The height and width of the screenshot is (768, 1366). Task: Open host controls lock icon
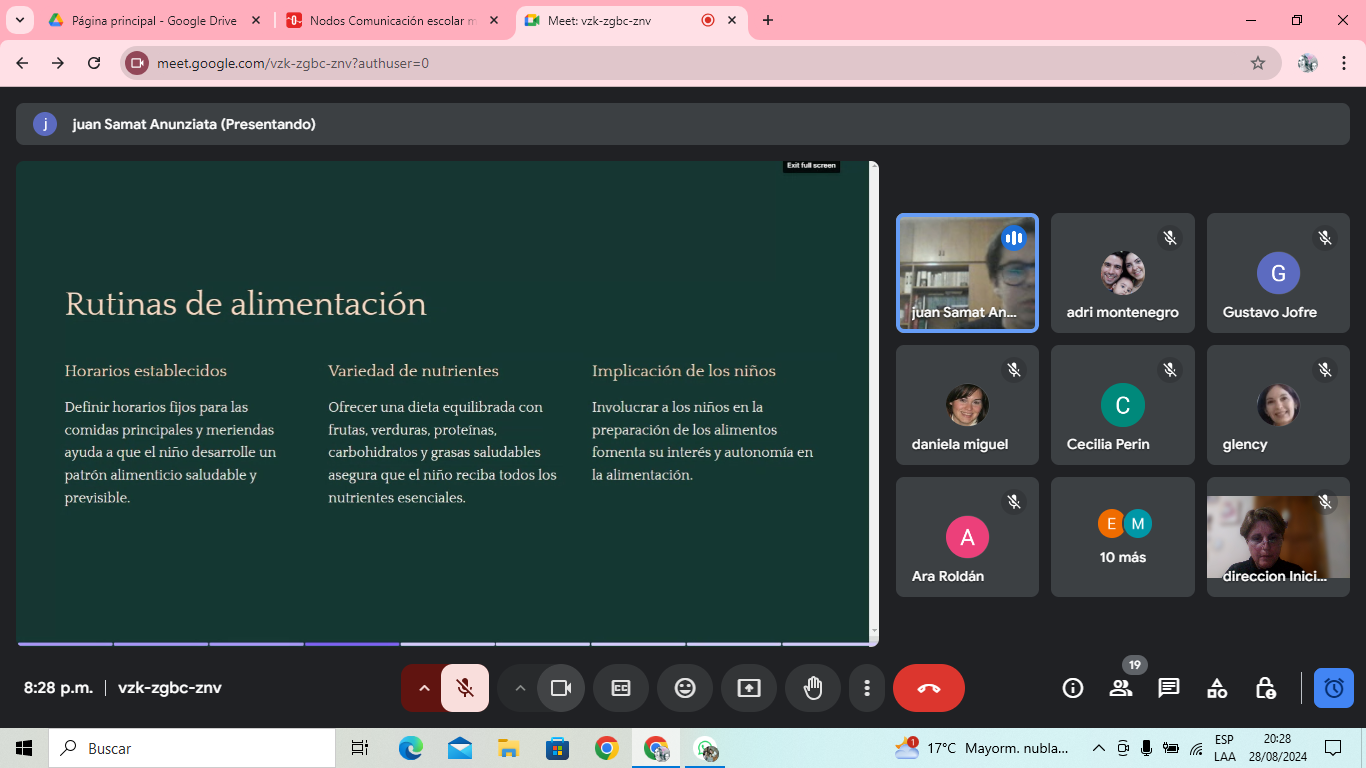pos(1265,688)
